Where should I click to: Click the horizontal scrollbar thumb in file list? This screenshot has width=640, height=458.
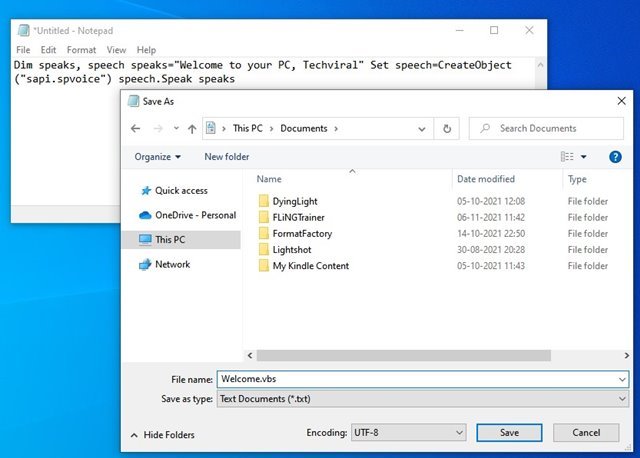tap(403, 356)
